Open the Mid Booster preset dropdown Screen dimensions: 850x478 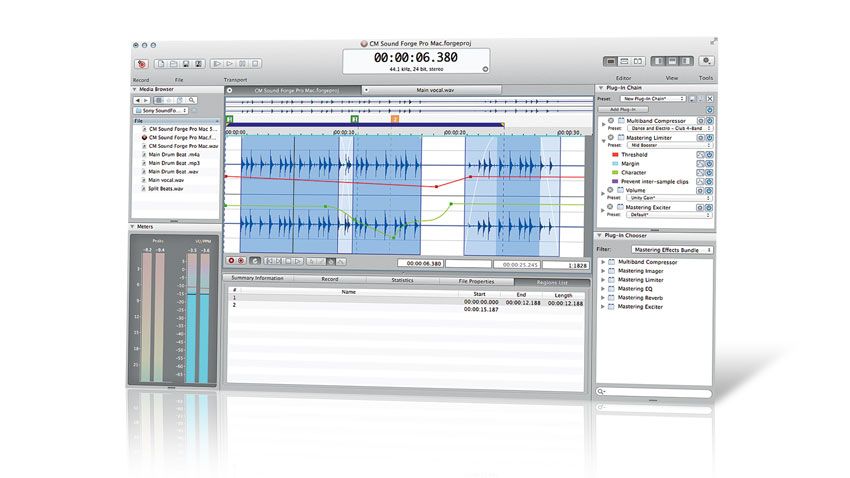[669, 145]
